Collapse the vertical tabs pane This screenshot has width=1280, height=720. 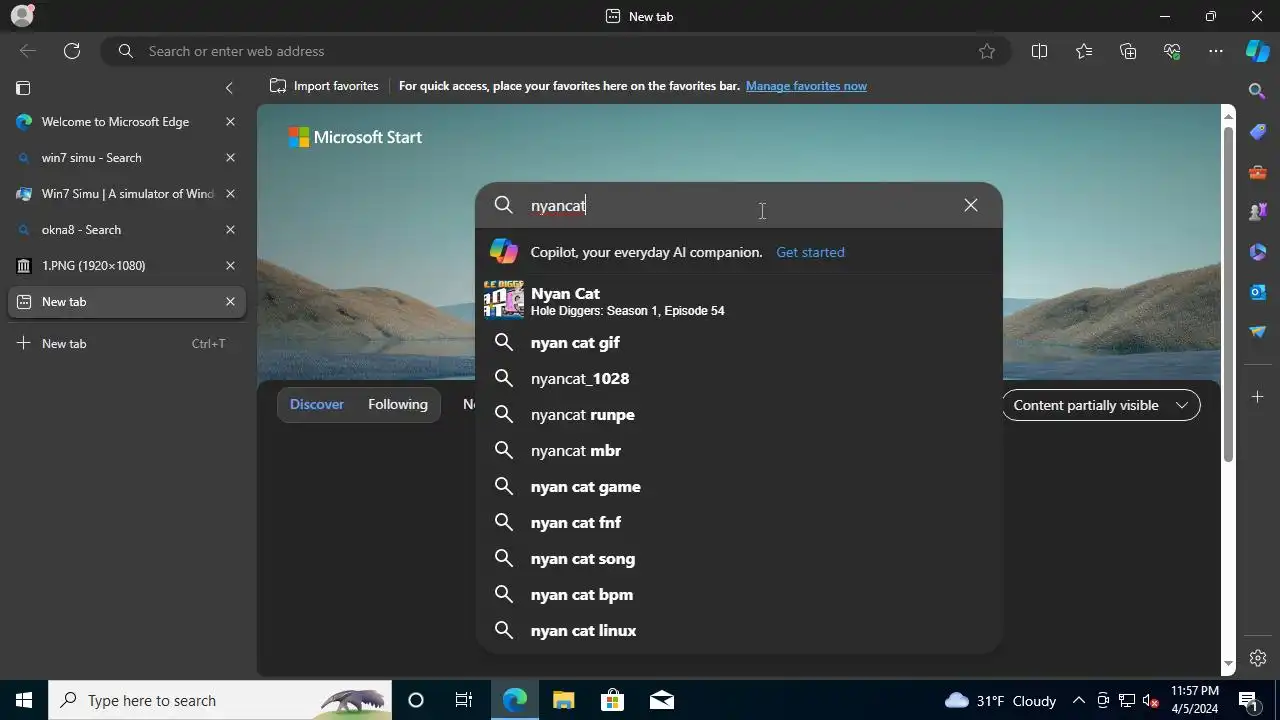[x=229, y=88]
